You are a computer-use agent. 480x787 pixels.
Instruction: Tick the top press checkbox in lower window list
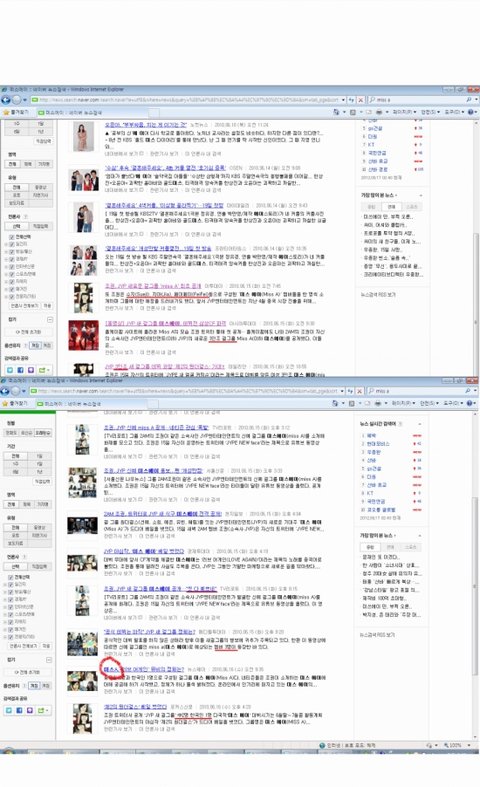11,577
